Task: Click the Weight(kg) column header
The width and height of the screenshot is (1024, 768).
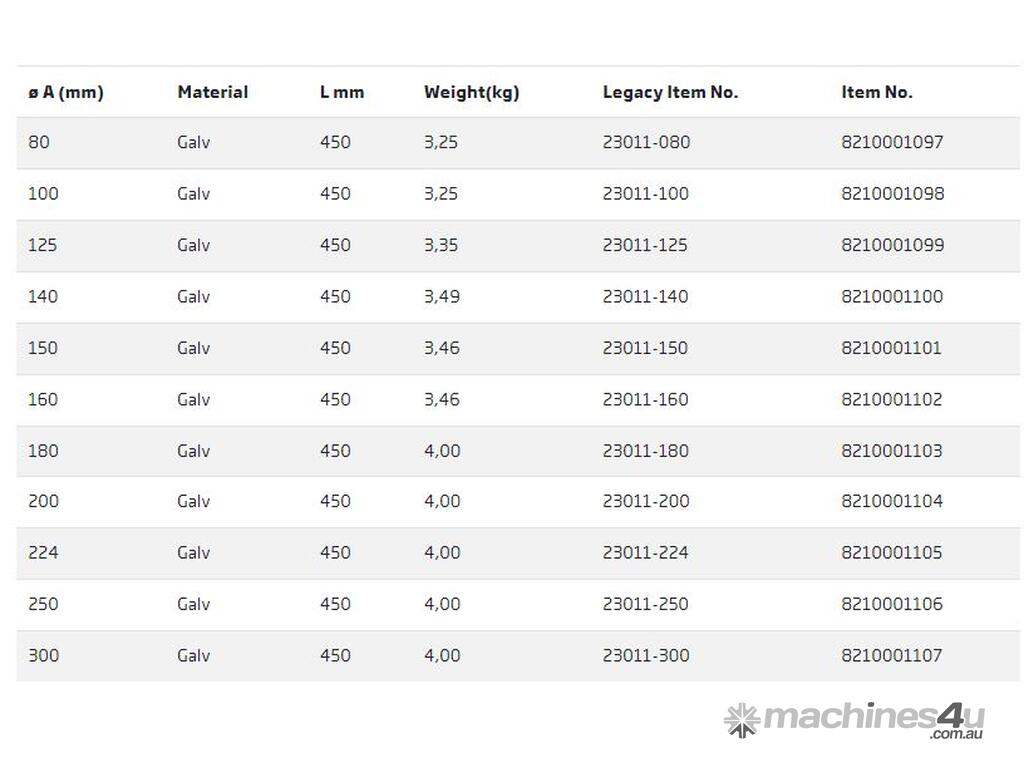Action: click(471, 92)
